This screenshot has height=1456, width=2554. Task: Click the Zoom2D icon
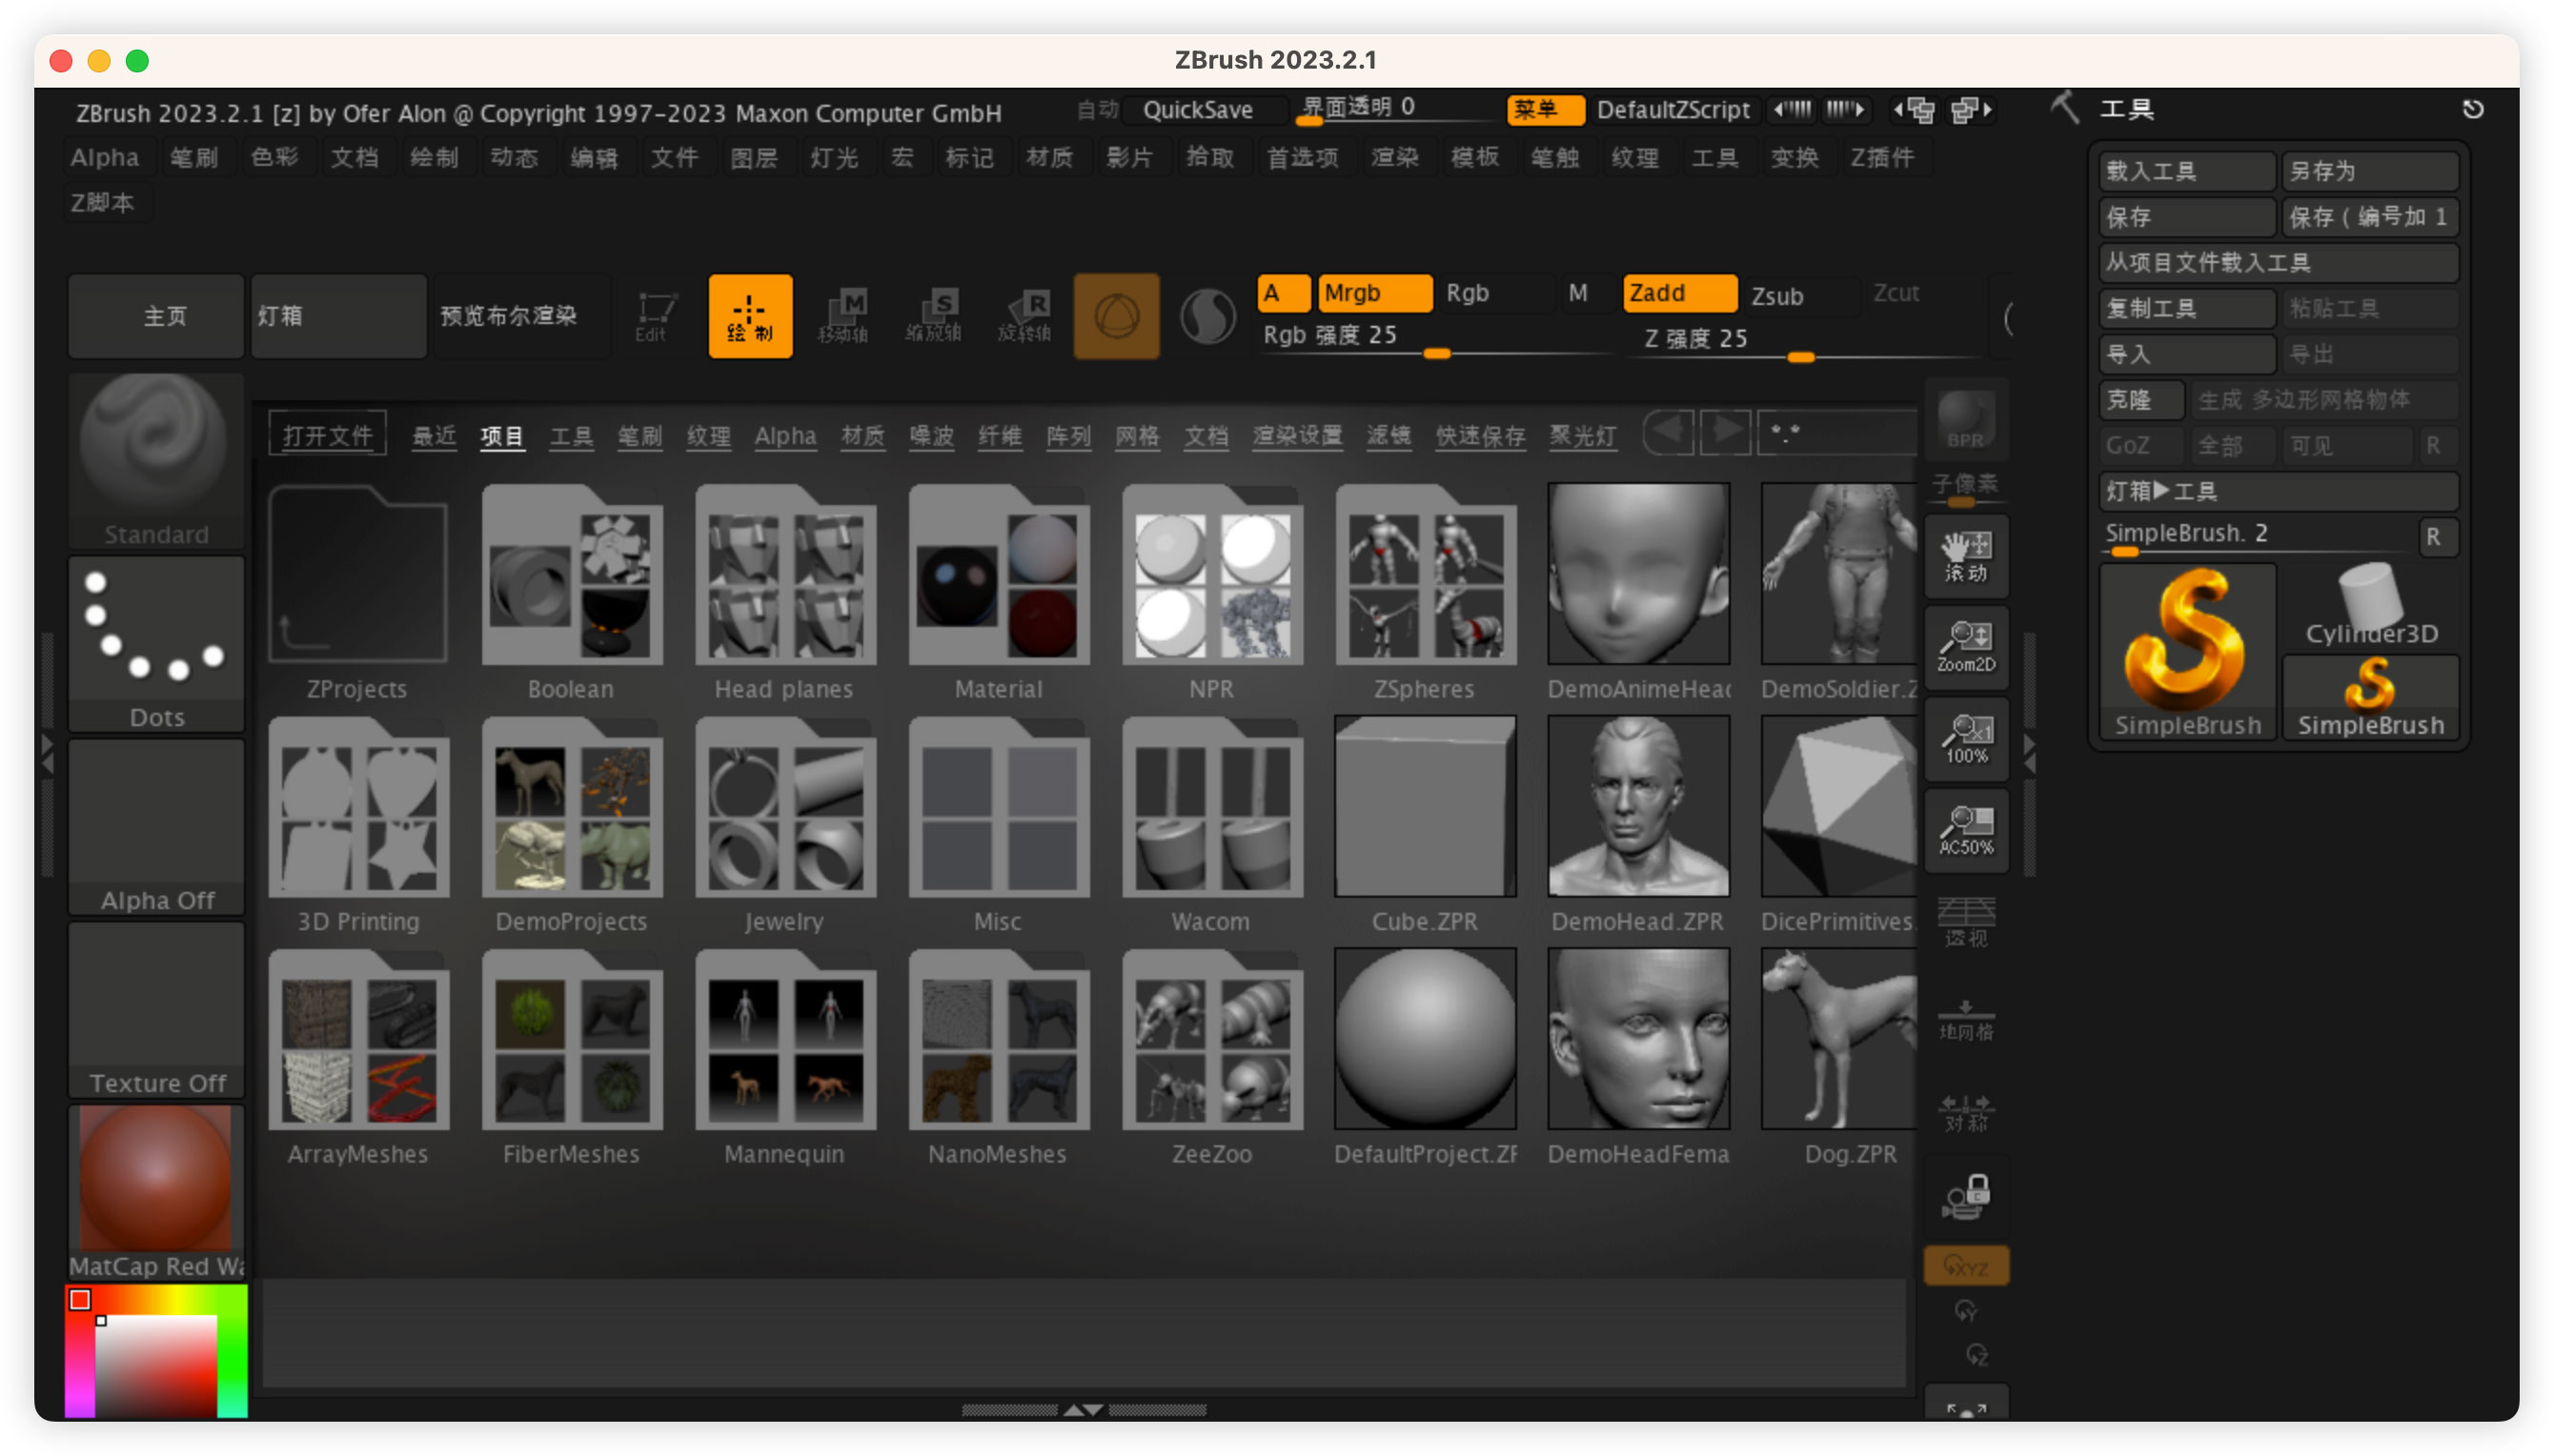tap(1965, 646)
